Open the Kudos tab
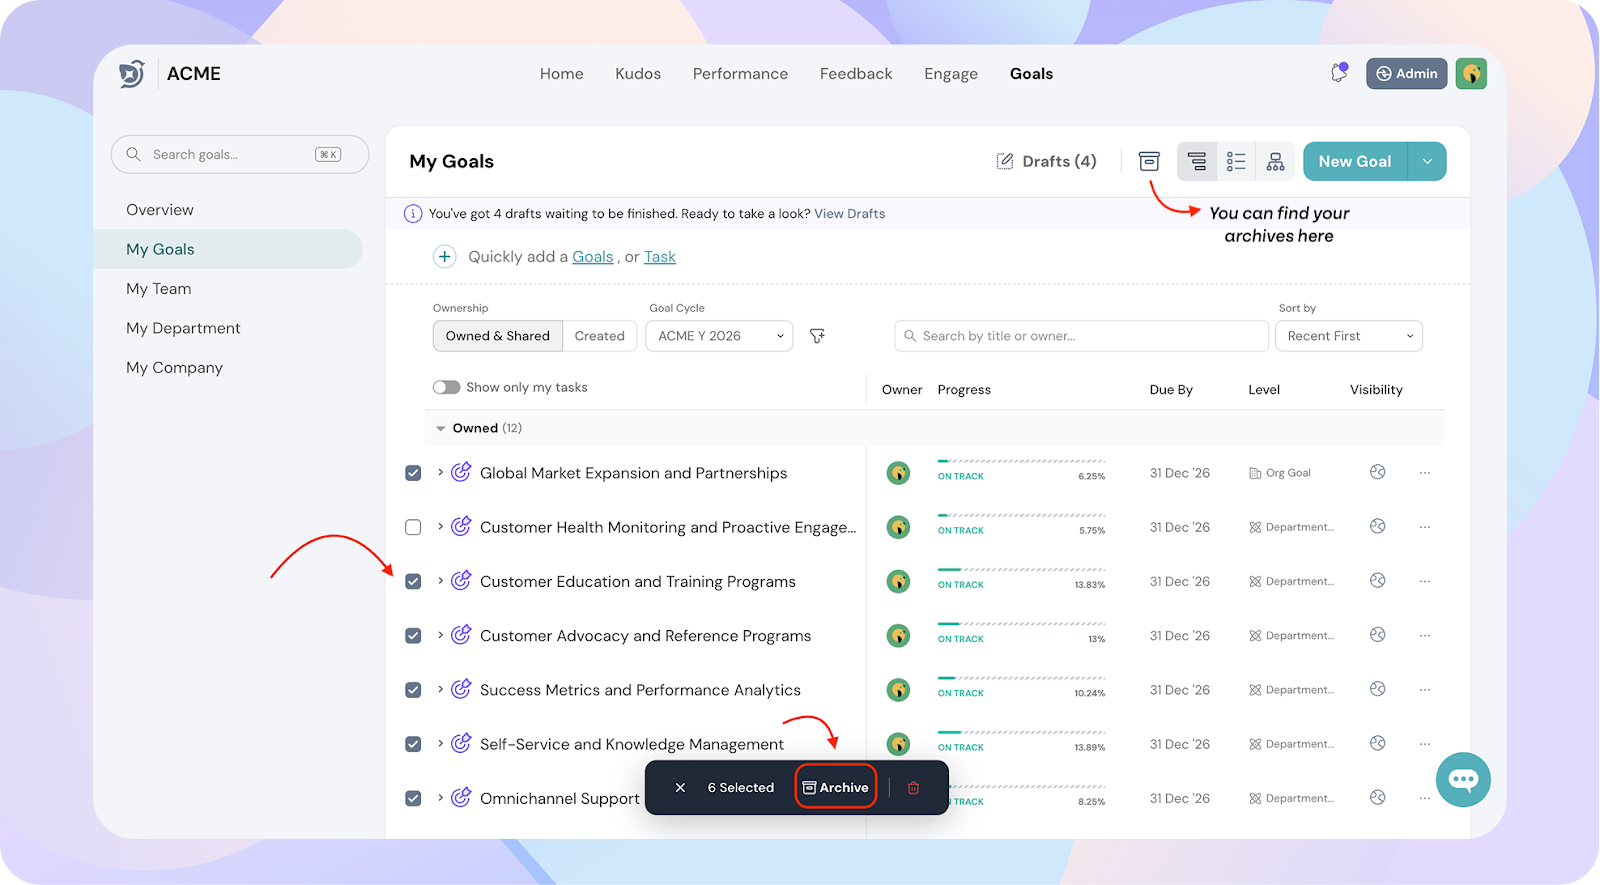This screenshot has width=1600, height=885. pos(638,74)
